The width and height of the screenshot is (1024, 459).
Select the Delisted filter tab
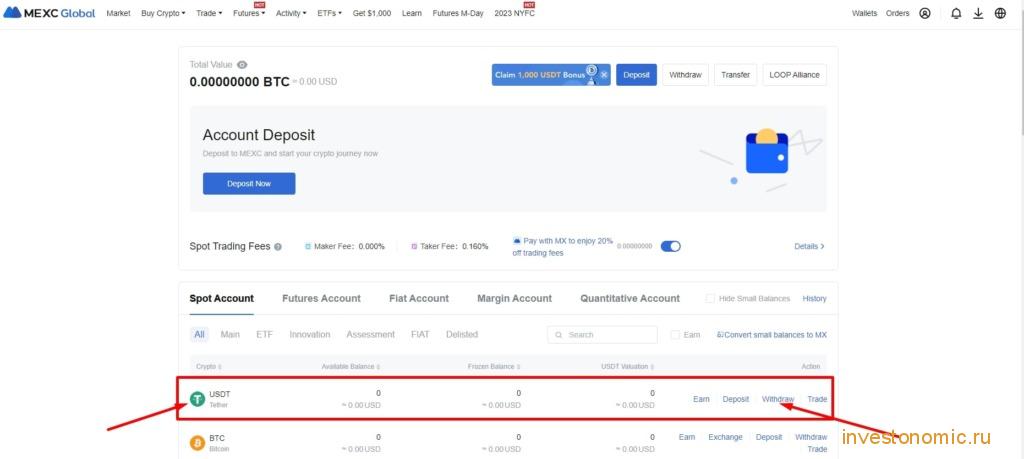click(462, 334)
